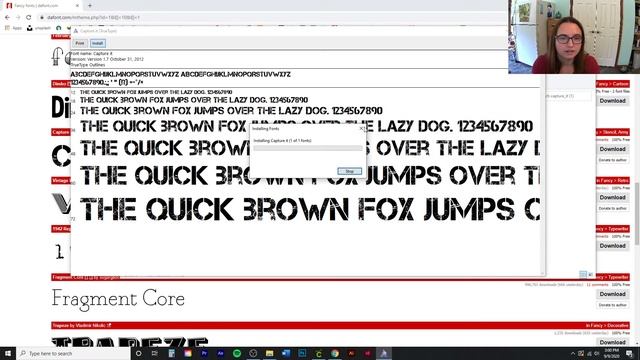Click the Type here to search box

point(73,353)
